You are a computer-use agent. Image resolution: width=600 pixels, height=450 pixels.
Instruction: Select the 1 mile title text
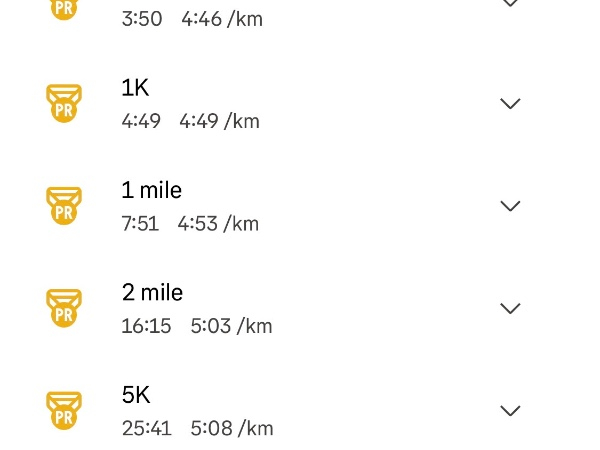[152, 190]
